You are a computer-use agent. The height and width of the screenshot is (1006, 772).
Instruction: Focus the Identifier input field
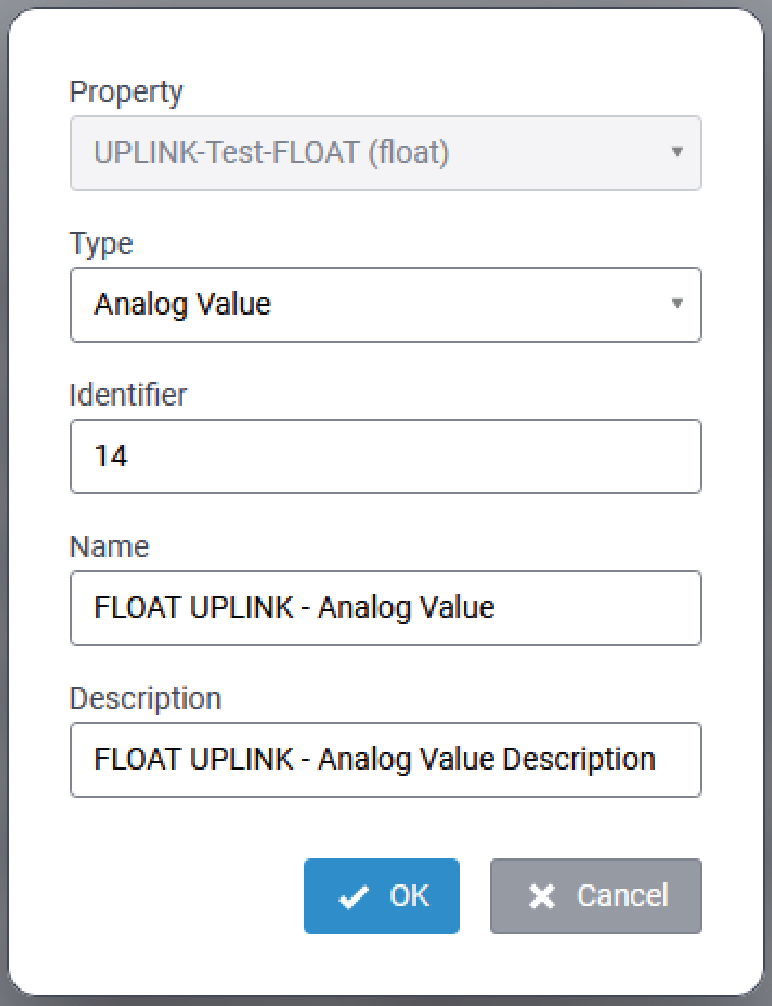385,456
